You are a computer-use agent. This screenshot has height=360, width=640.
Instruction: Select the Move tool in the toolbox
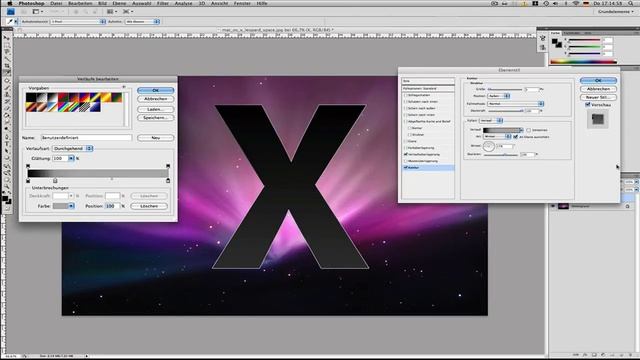pos(7,38)
